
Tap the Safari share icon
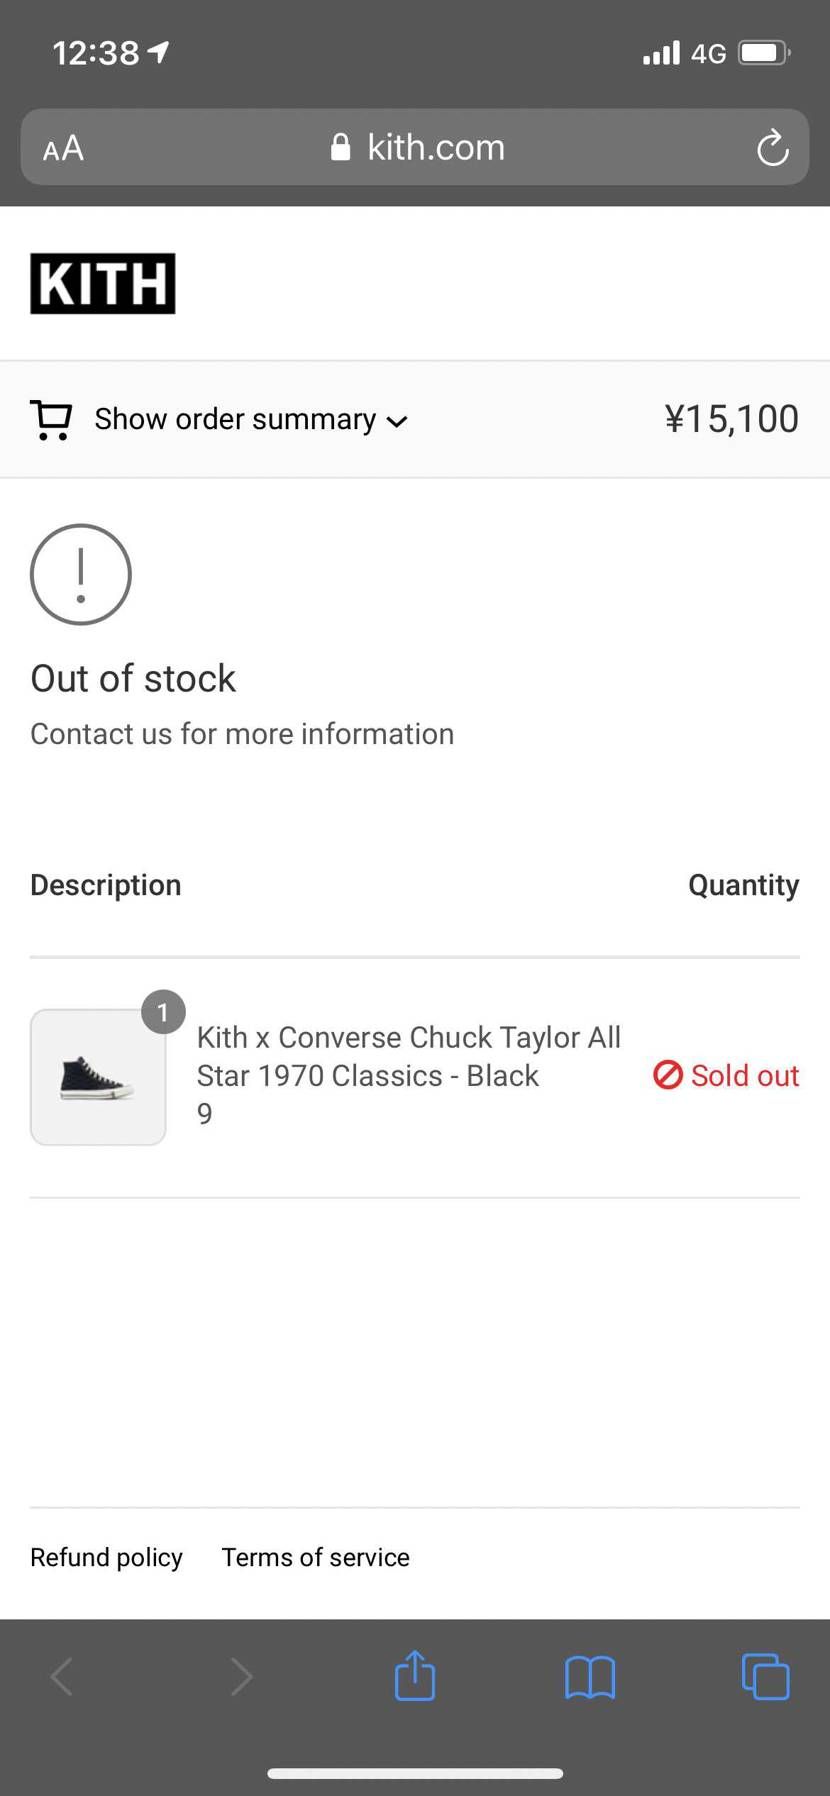click(414, 1676)
